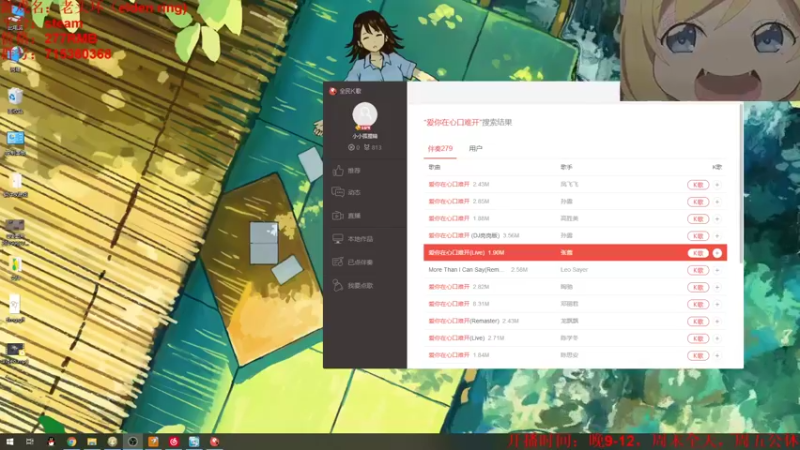Screen dimensions: 800x450
Task: Click K歌 button for the 2.43M 凤飞飞 song
Action: [x=698, y=185]
